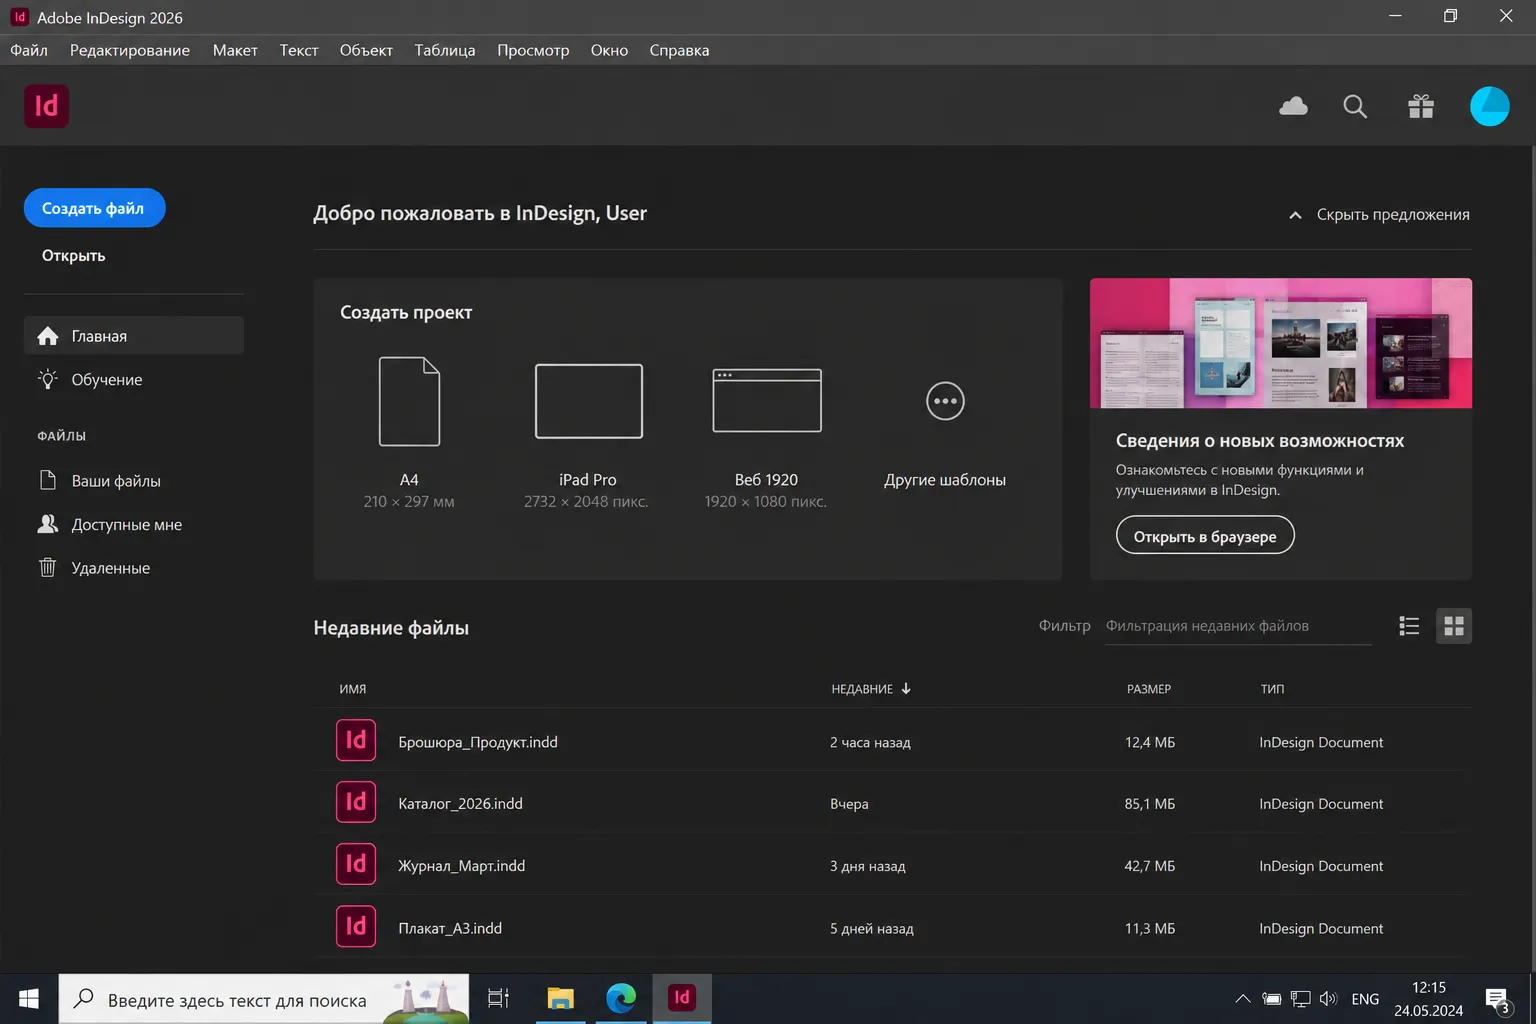This screenshot has width=1536, height=1024.
Task: Click the Windows taskbar search box
Action: (x=264, y=999)
